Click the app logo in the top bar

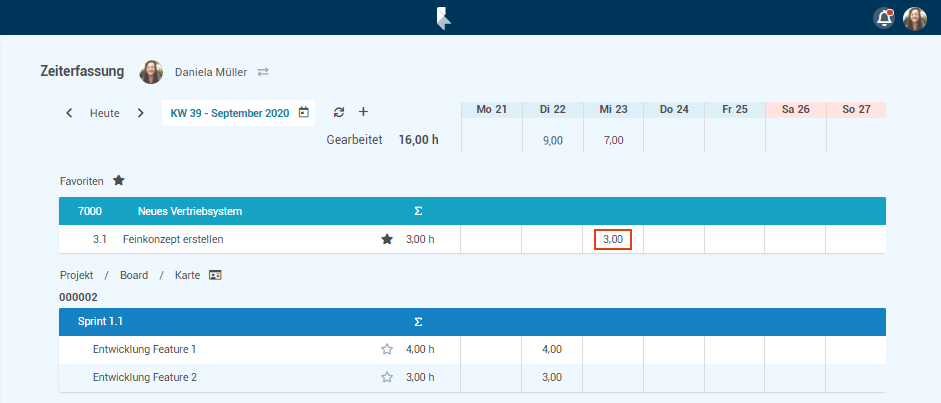point(443,18)
